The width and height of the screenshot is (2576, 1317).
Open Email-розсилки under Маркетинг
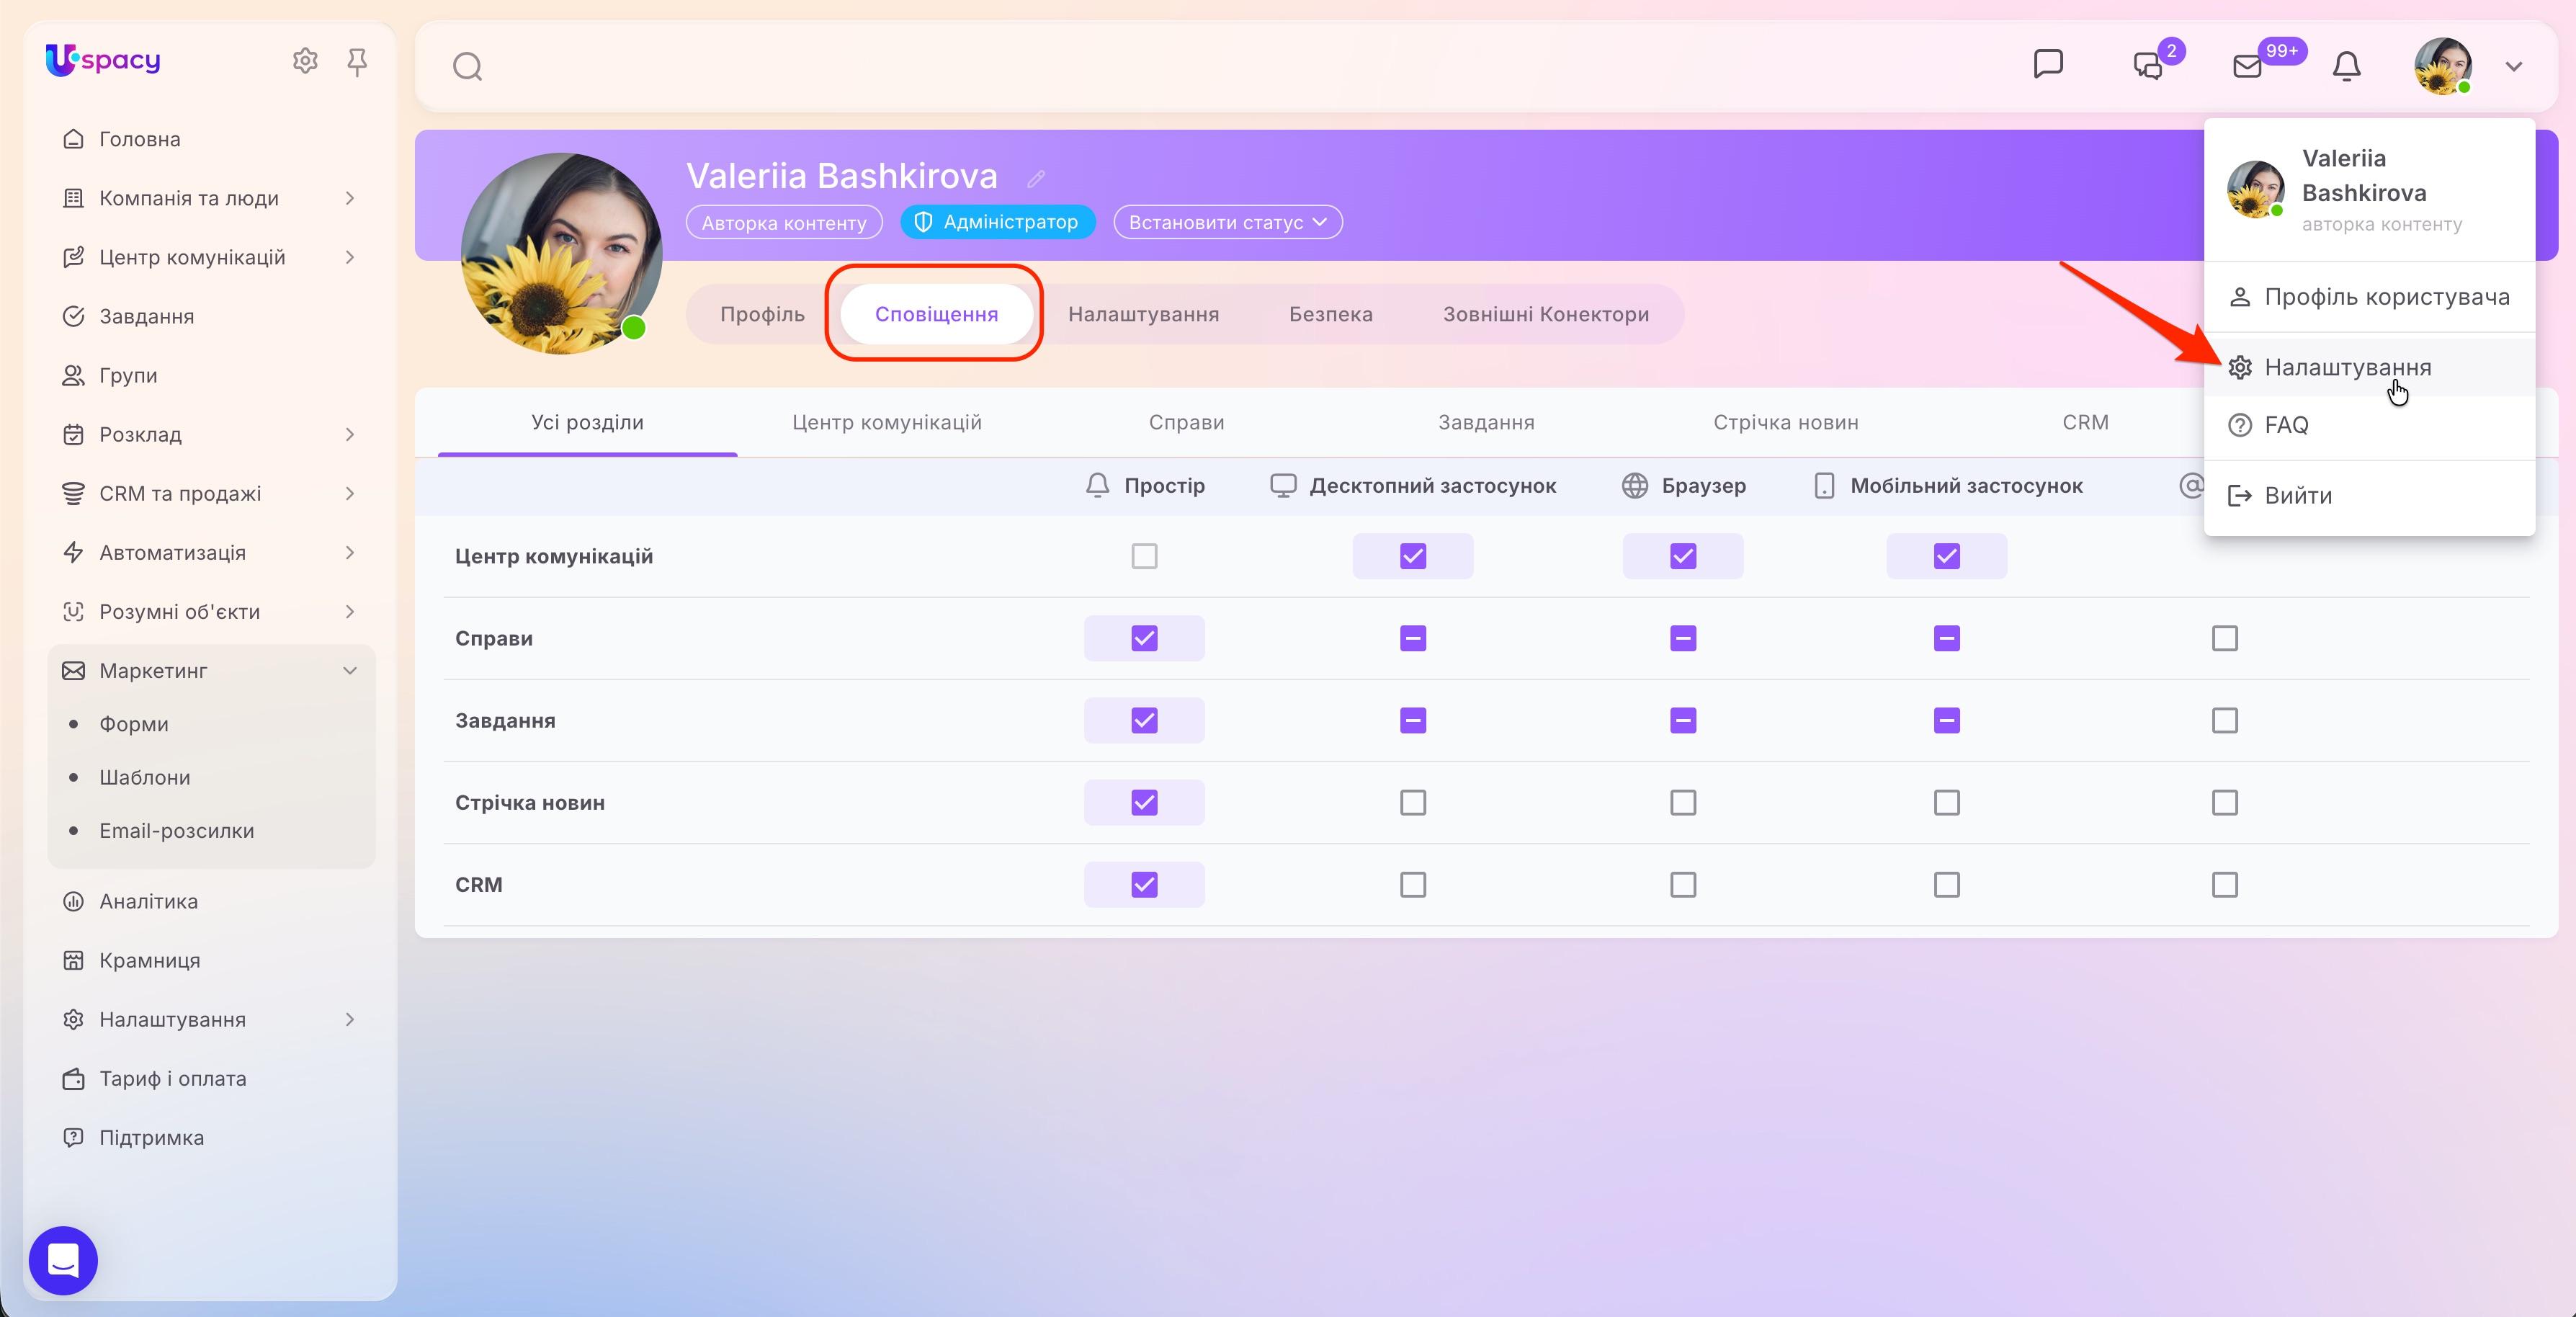176,831
